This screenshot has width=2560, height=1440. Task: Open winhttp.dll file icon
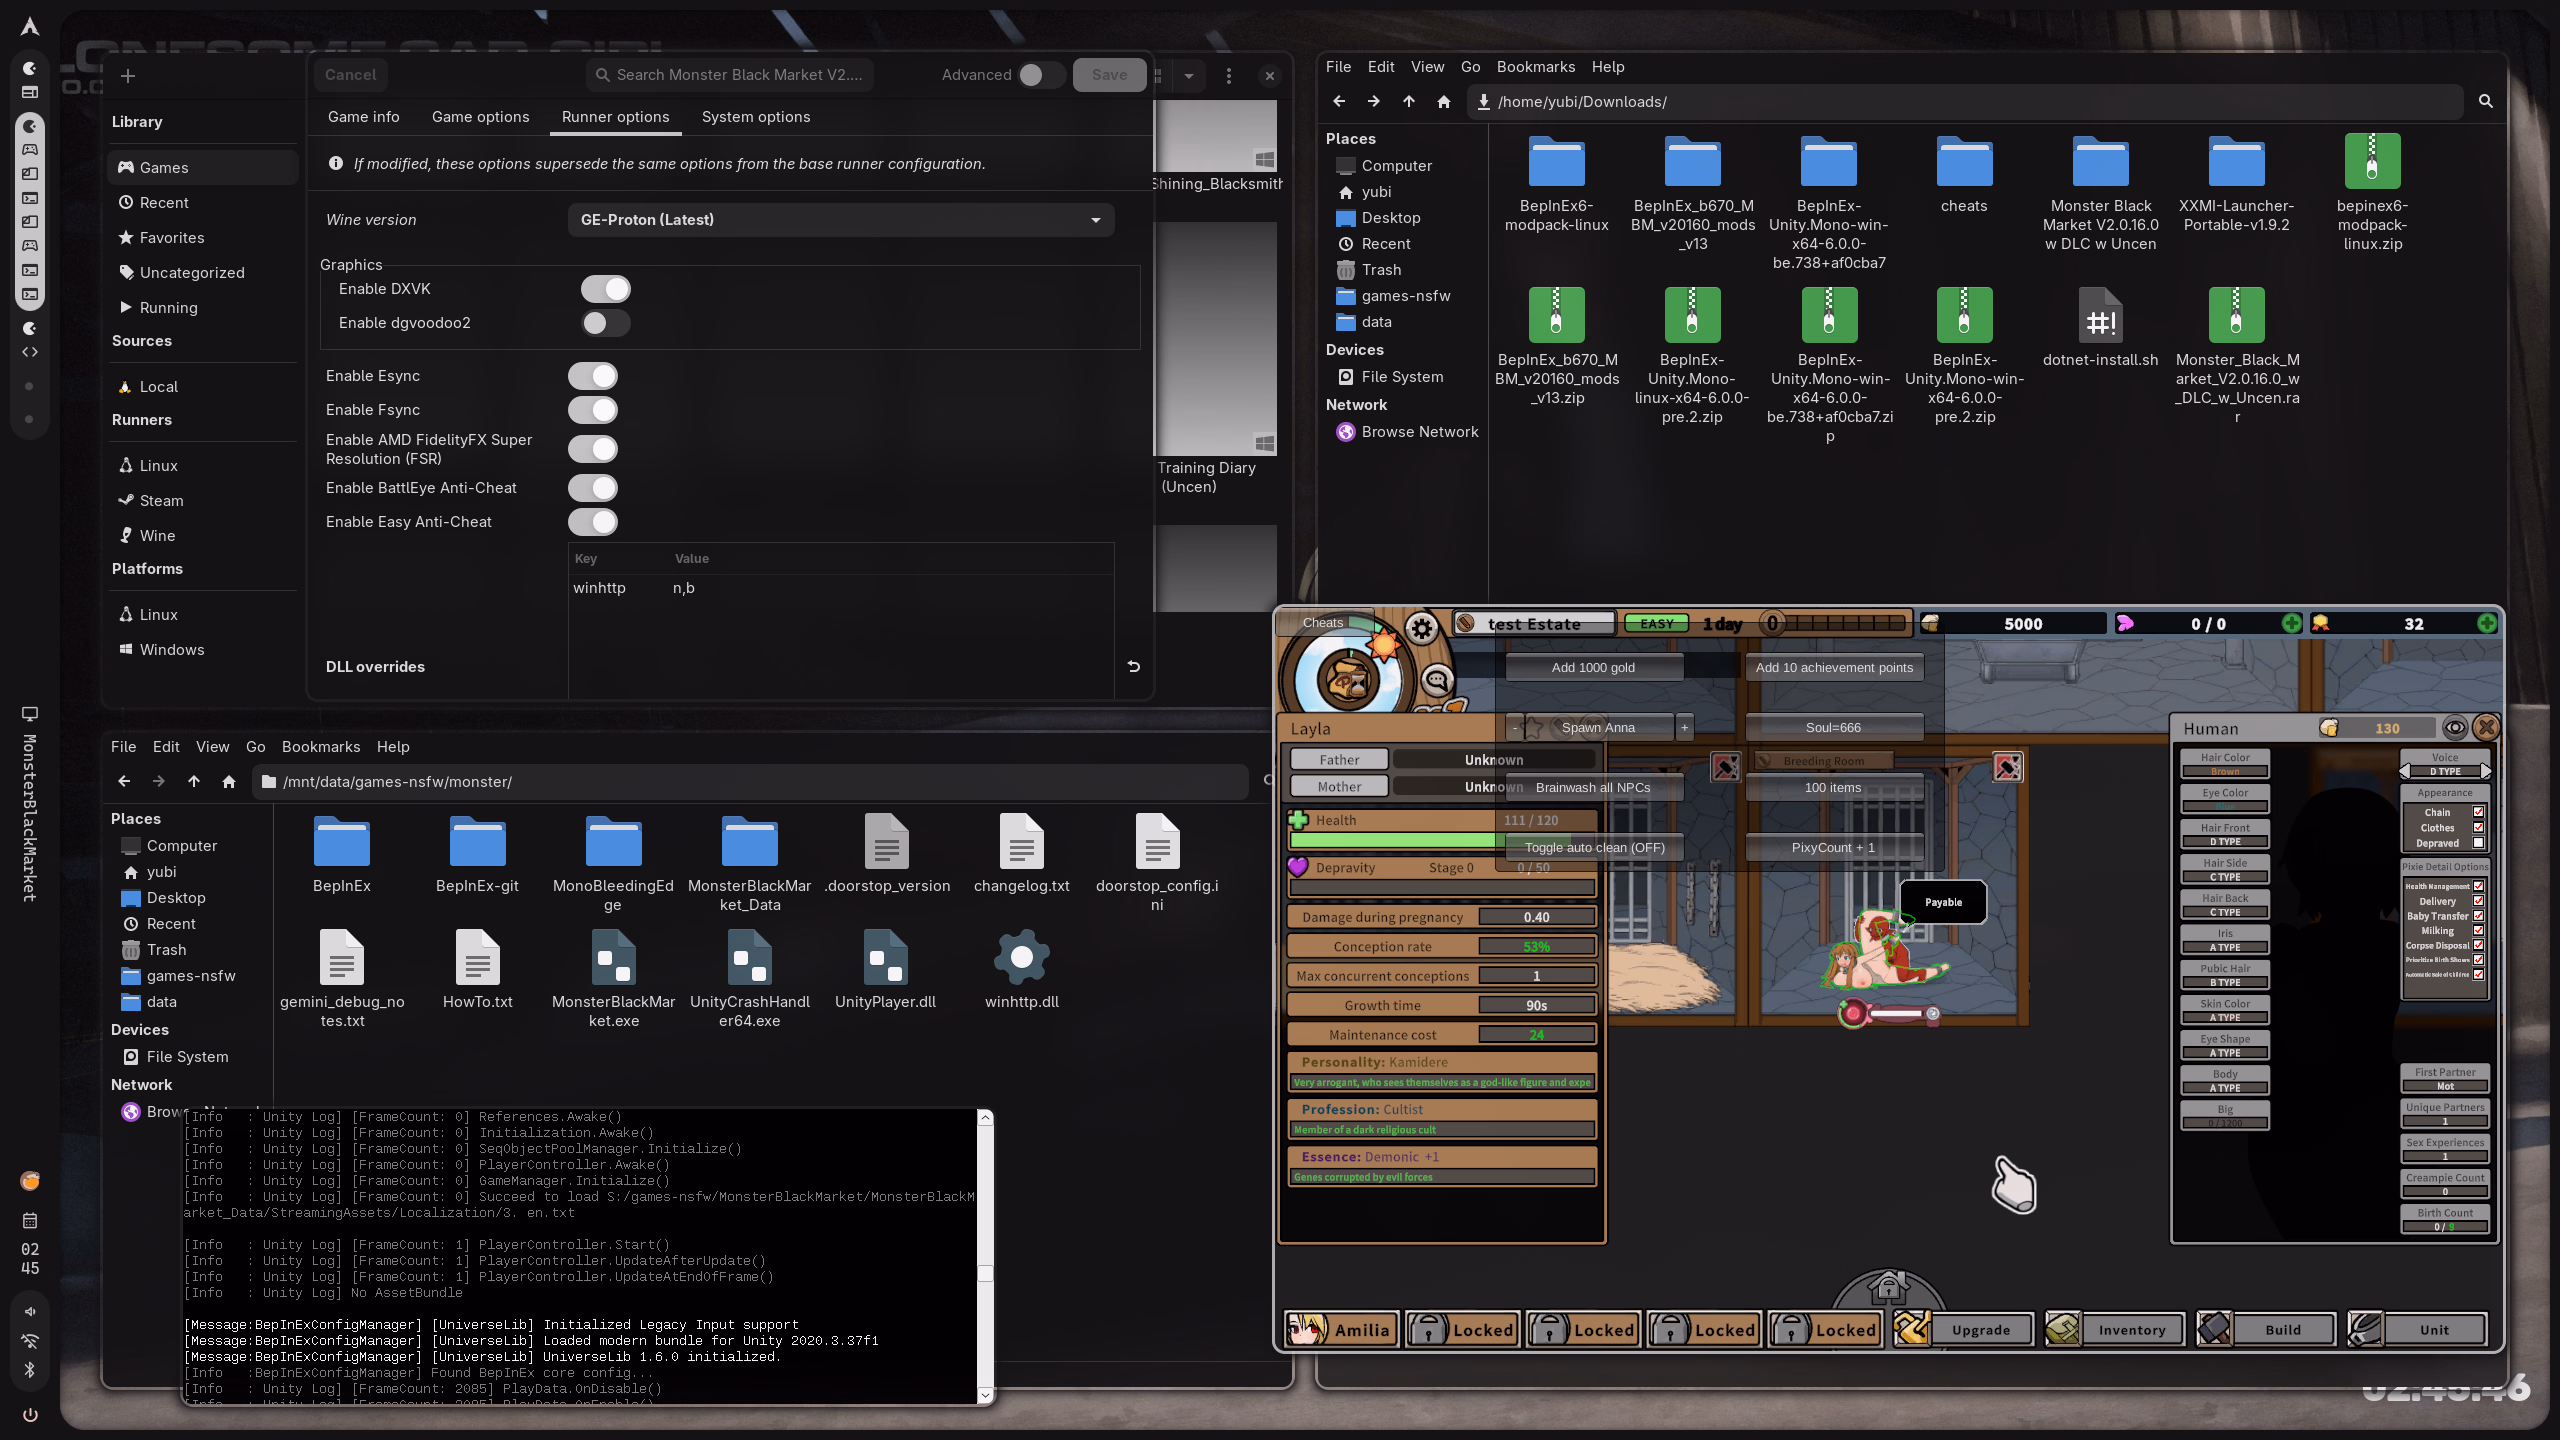(1021, 958)
